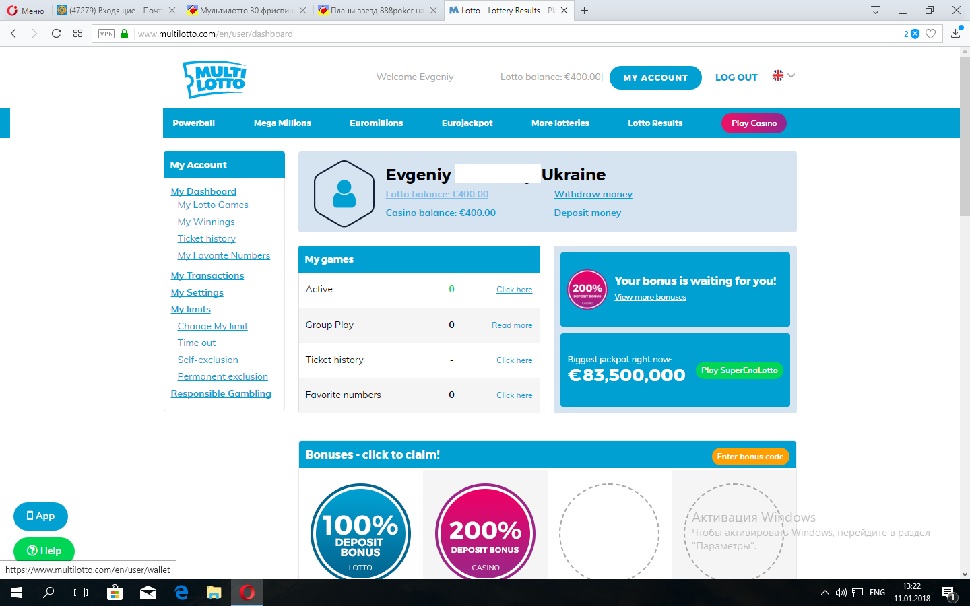The width and height of the screenshot is (970, 606).
Task: Open My Transactions in the sidebar
Action: coord(207,276)
